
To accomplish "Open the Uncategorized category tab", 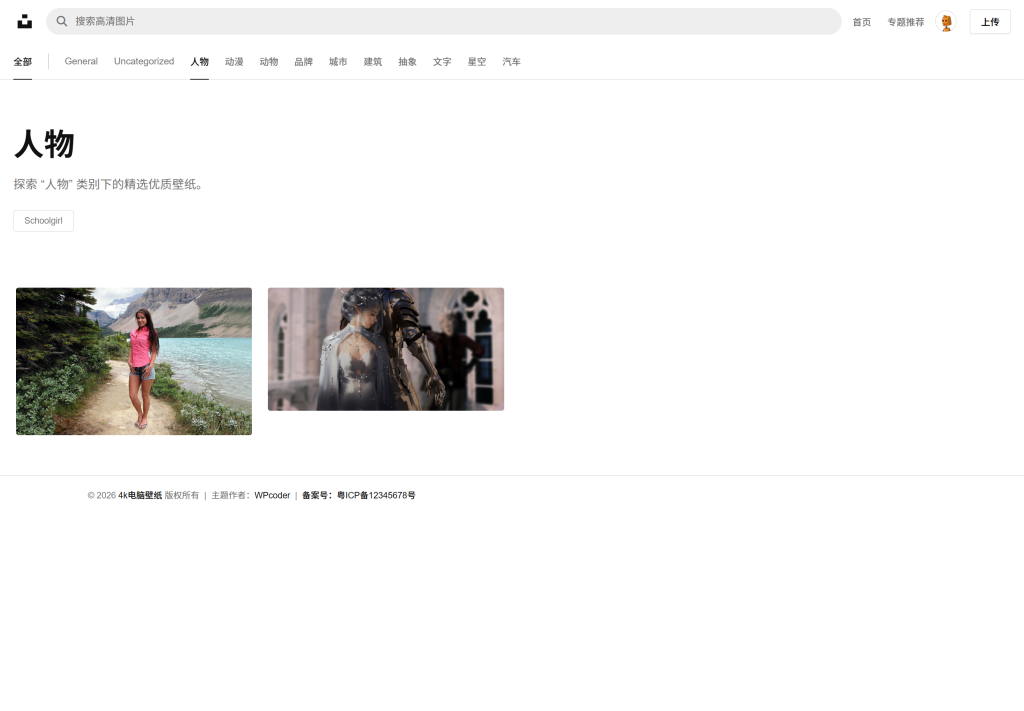I will (144, 62).
